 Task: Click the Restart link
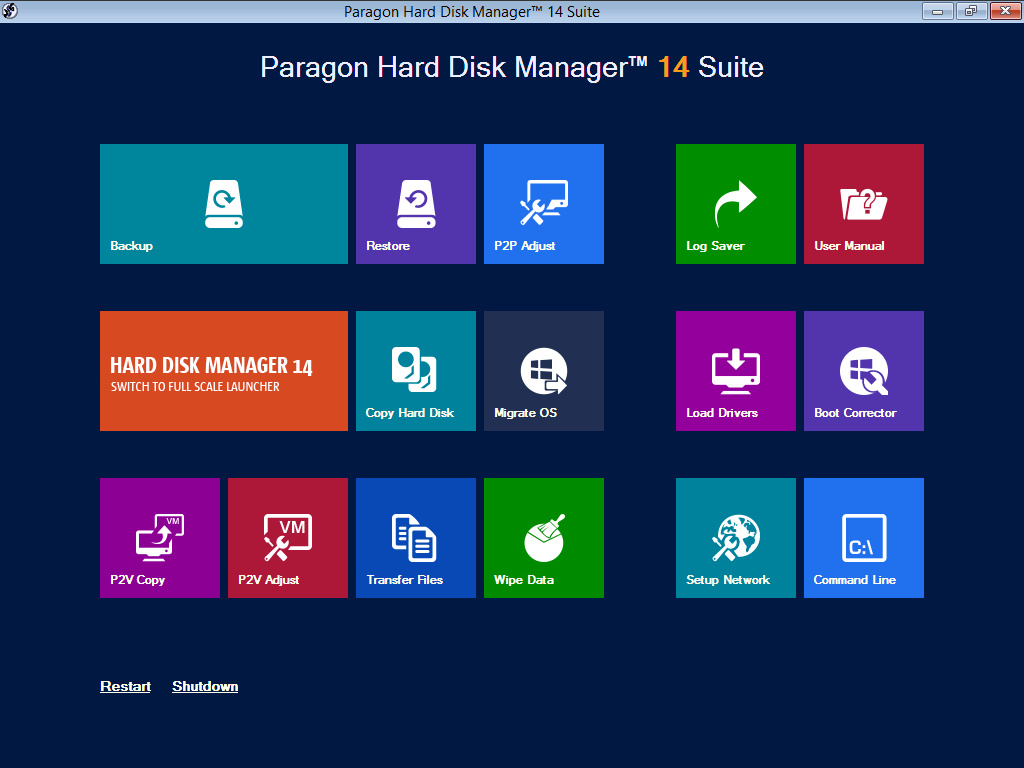pyautogui.click(x=125, y=686)
